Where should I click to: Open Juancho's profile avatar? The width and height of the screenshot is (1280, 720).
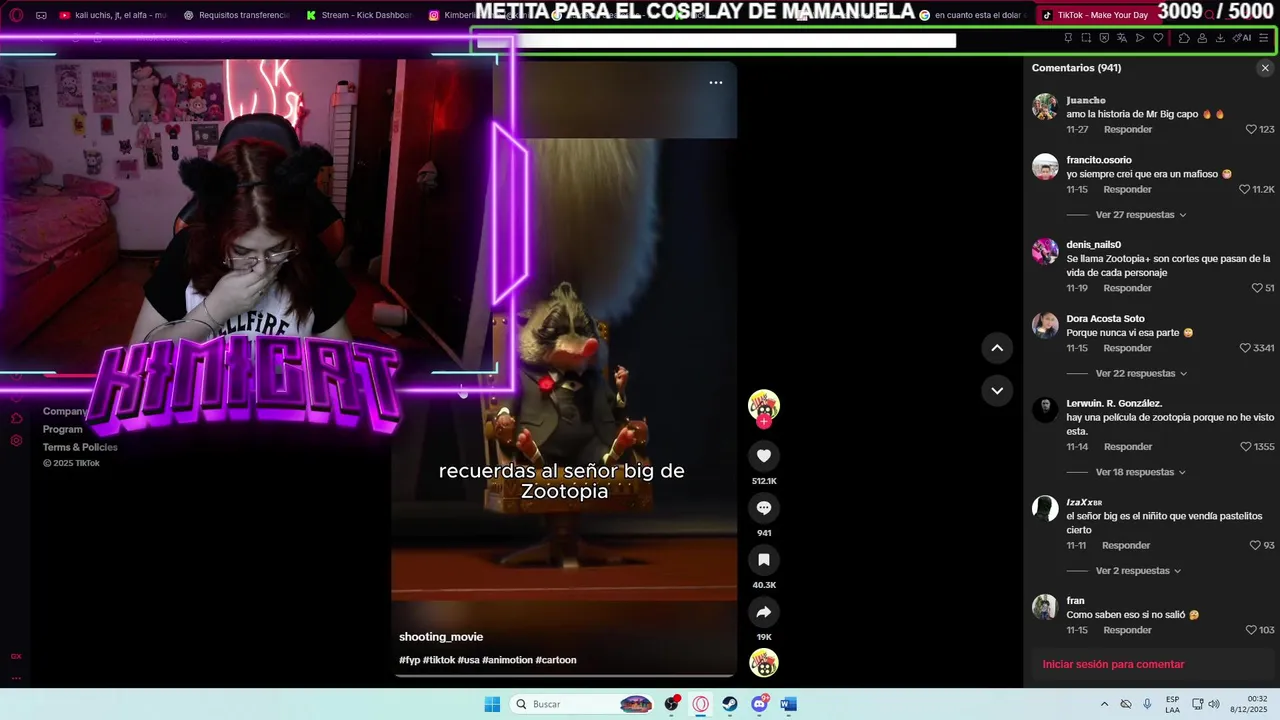click(x=1045, y=107)
